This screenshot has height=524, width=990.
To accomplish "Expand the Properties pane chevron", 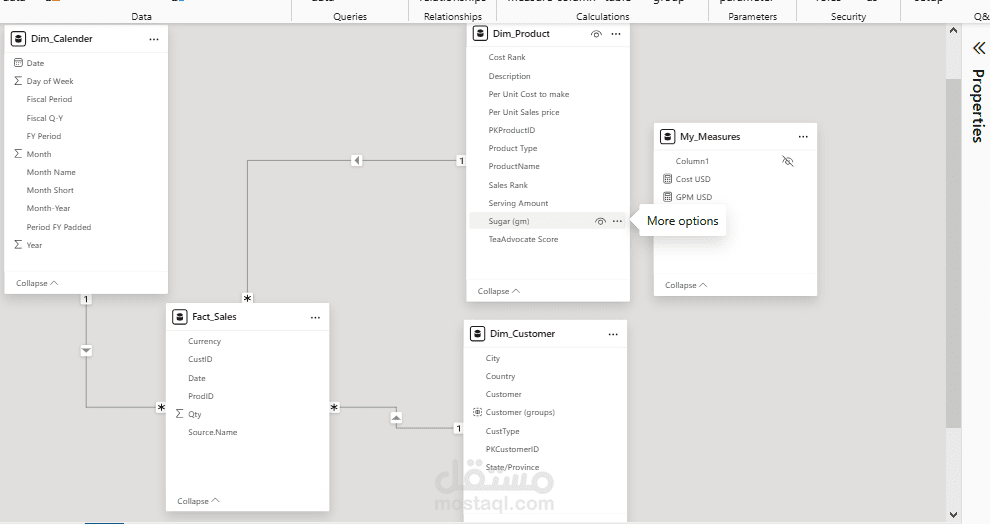I will 979,48.
